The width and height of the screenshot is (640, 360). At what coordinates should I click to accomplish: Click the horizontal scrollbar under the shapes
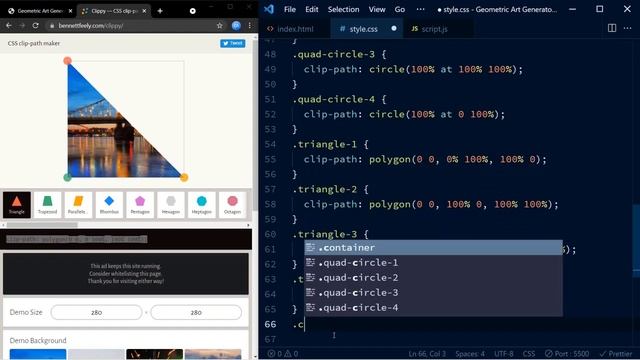(42, 225)
